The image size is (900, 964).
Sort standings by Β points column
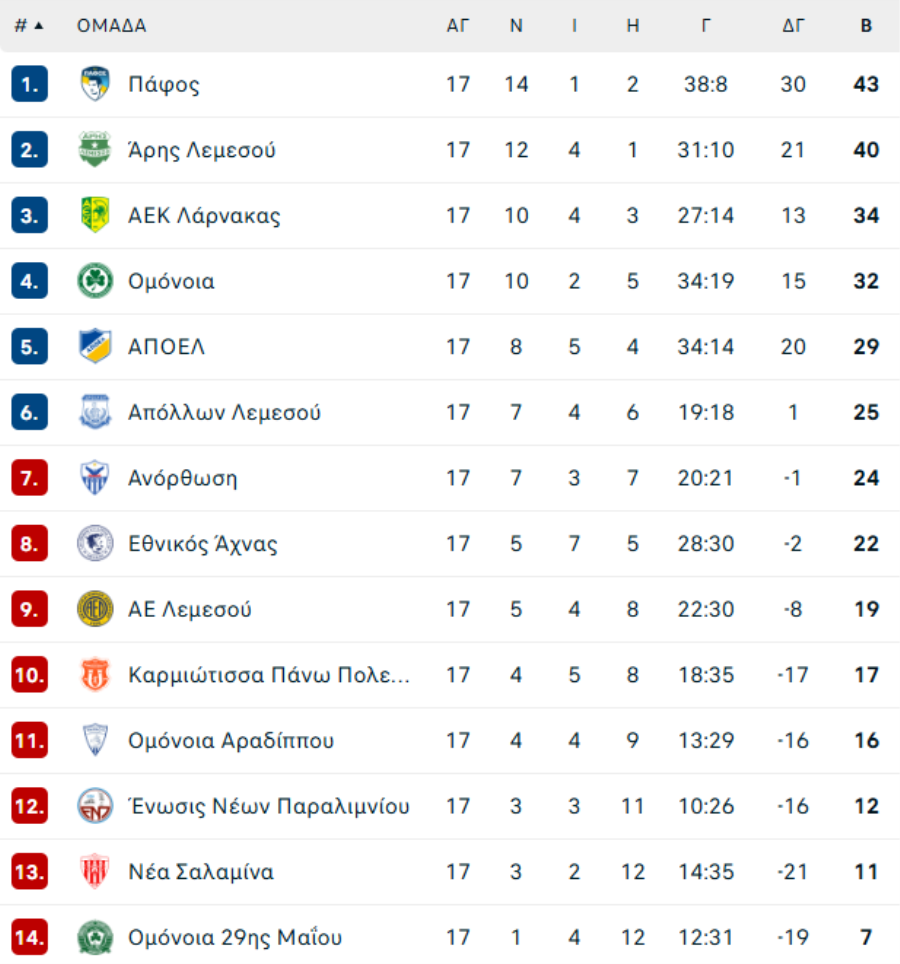click(866, 26)
